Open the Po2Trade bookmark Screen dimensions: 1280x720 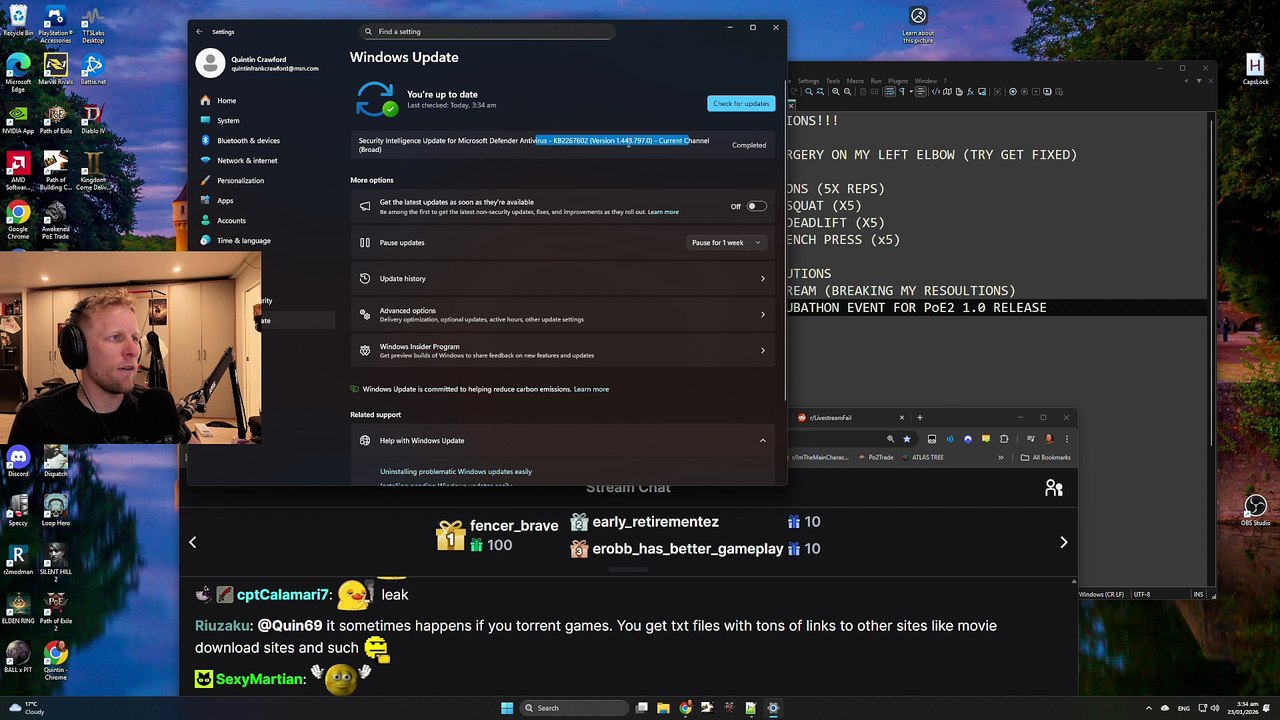[x=876, y=457]
